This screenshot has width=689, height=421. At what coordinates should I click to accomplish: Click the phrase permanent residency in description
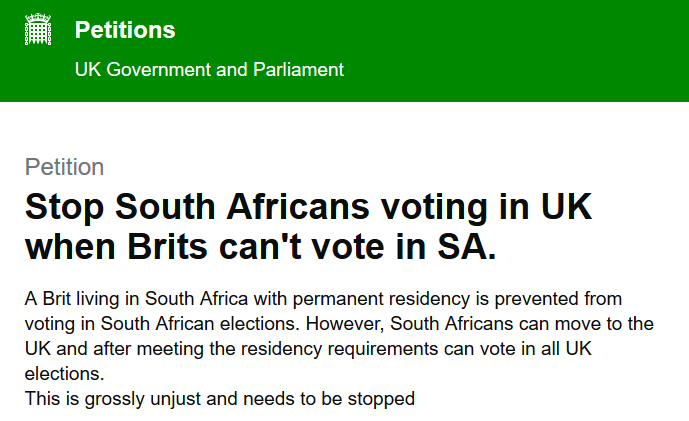click(381, 299)
